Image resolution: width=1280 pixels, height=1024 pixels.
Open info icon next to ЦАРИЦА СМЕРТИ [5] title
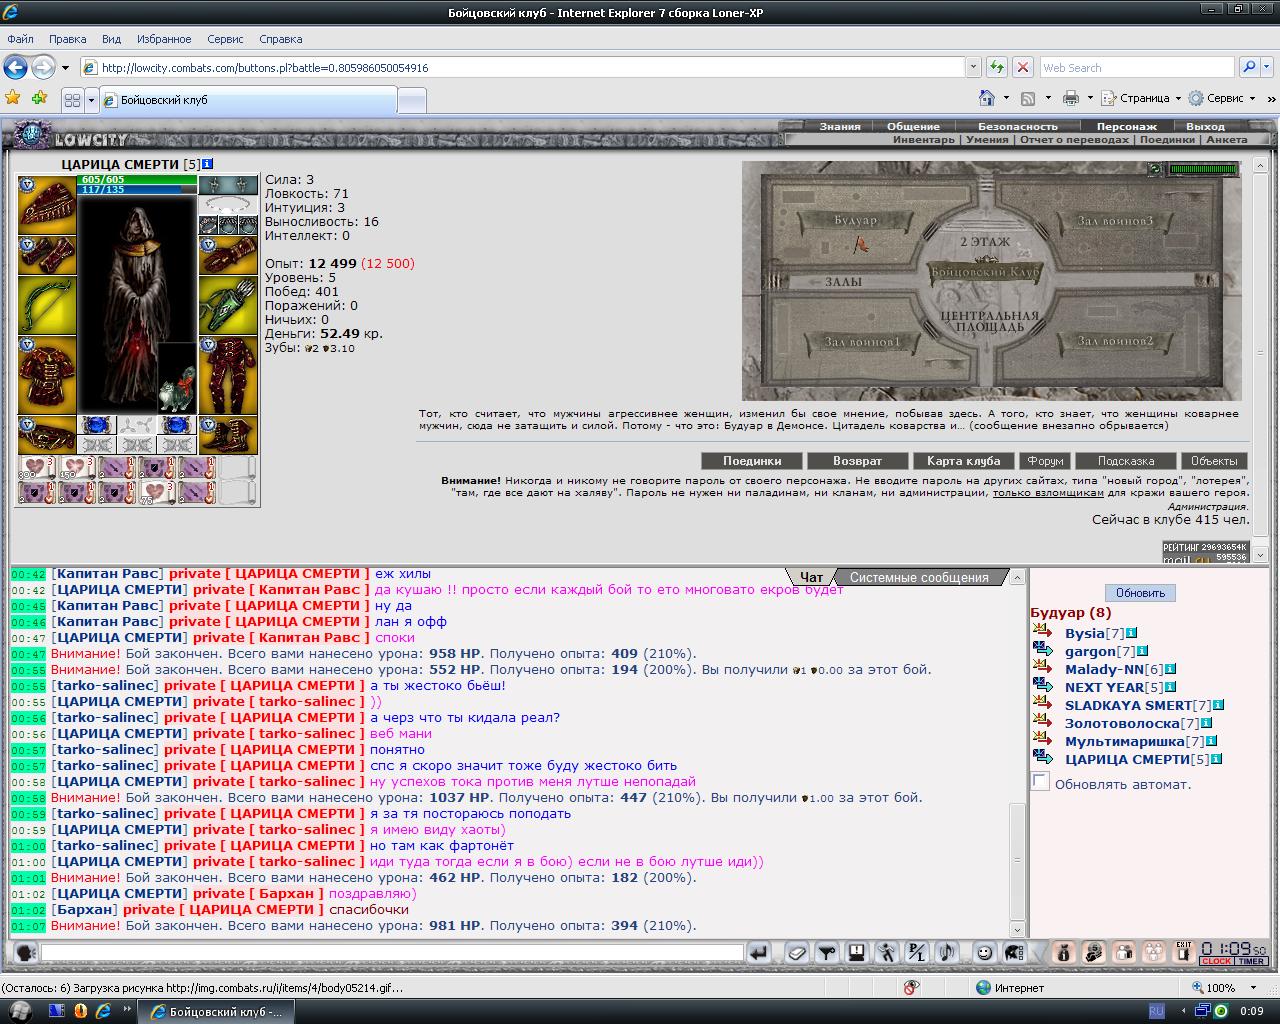click(207, 164)
